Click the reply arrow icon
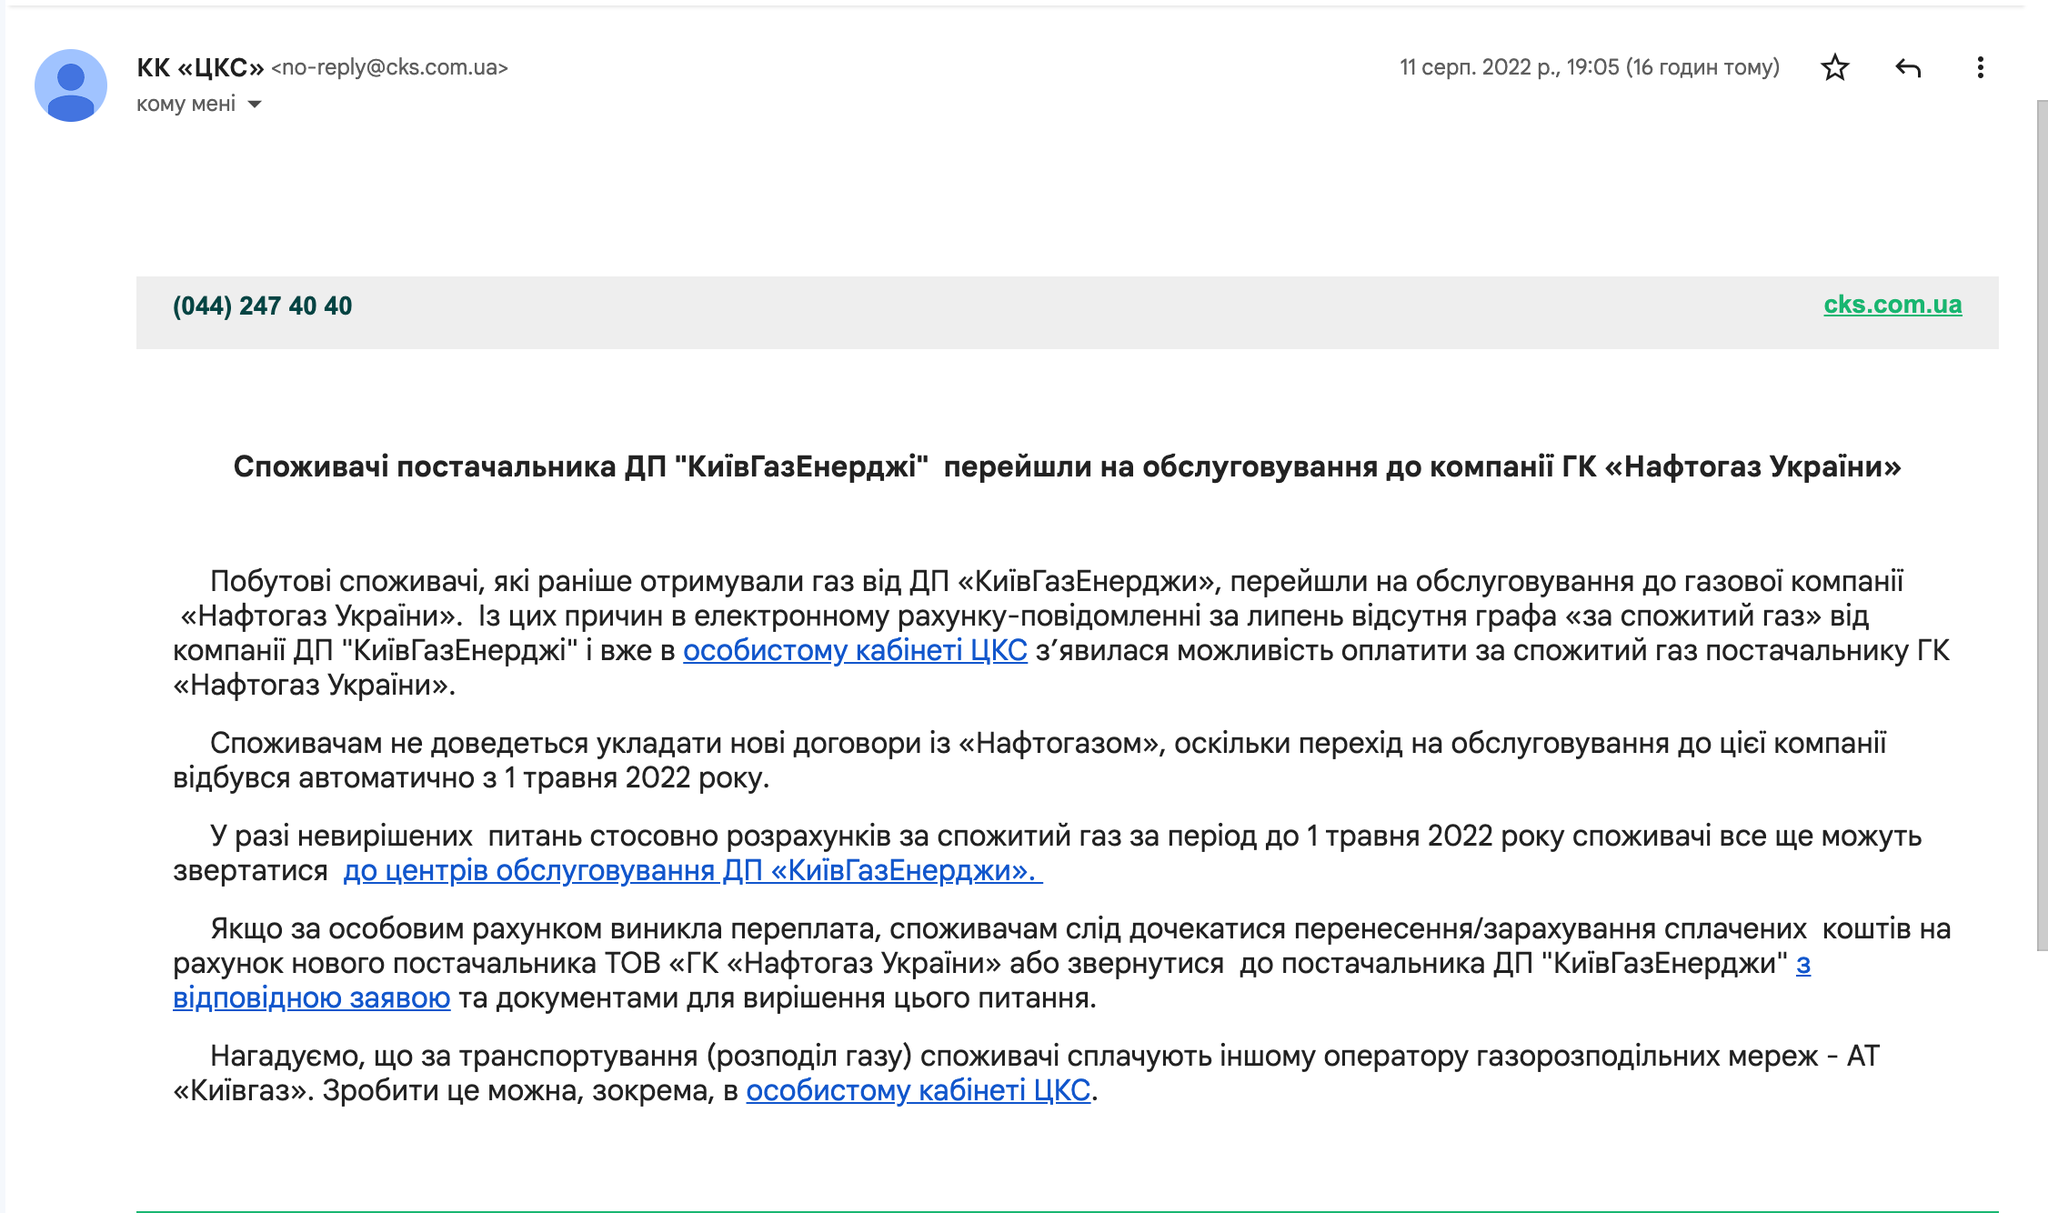This screenshot has width=2048, height=1213. tap(1907, 68)
